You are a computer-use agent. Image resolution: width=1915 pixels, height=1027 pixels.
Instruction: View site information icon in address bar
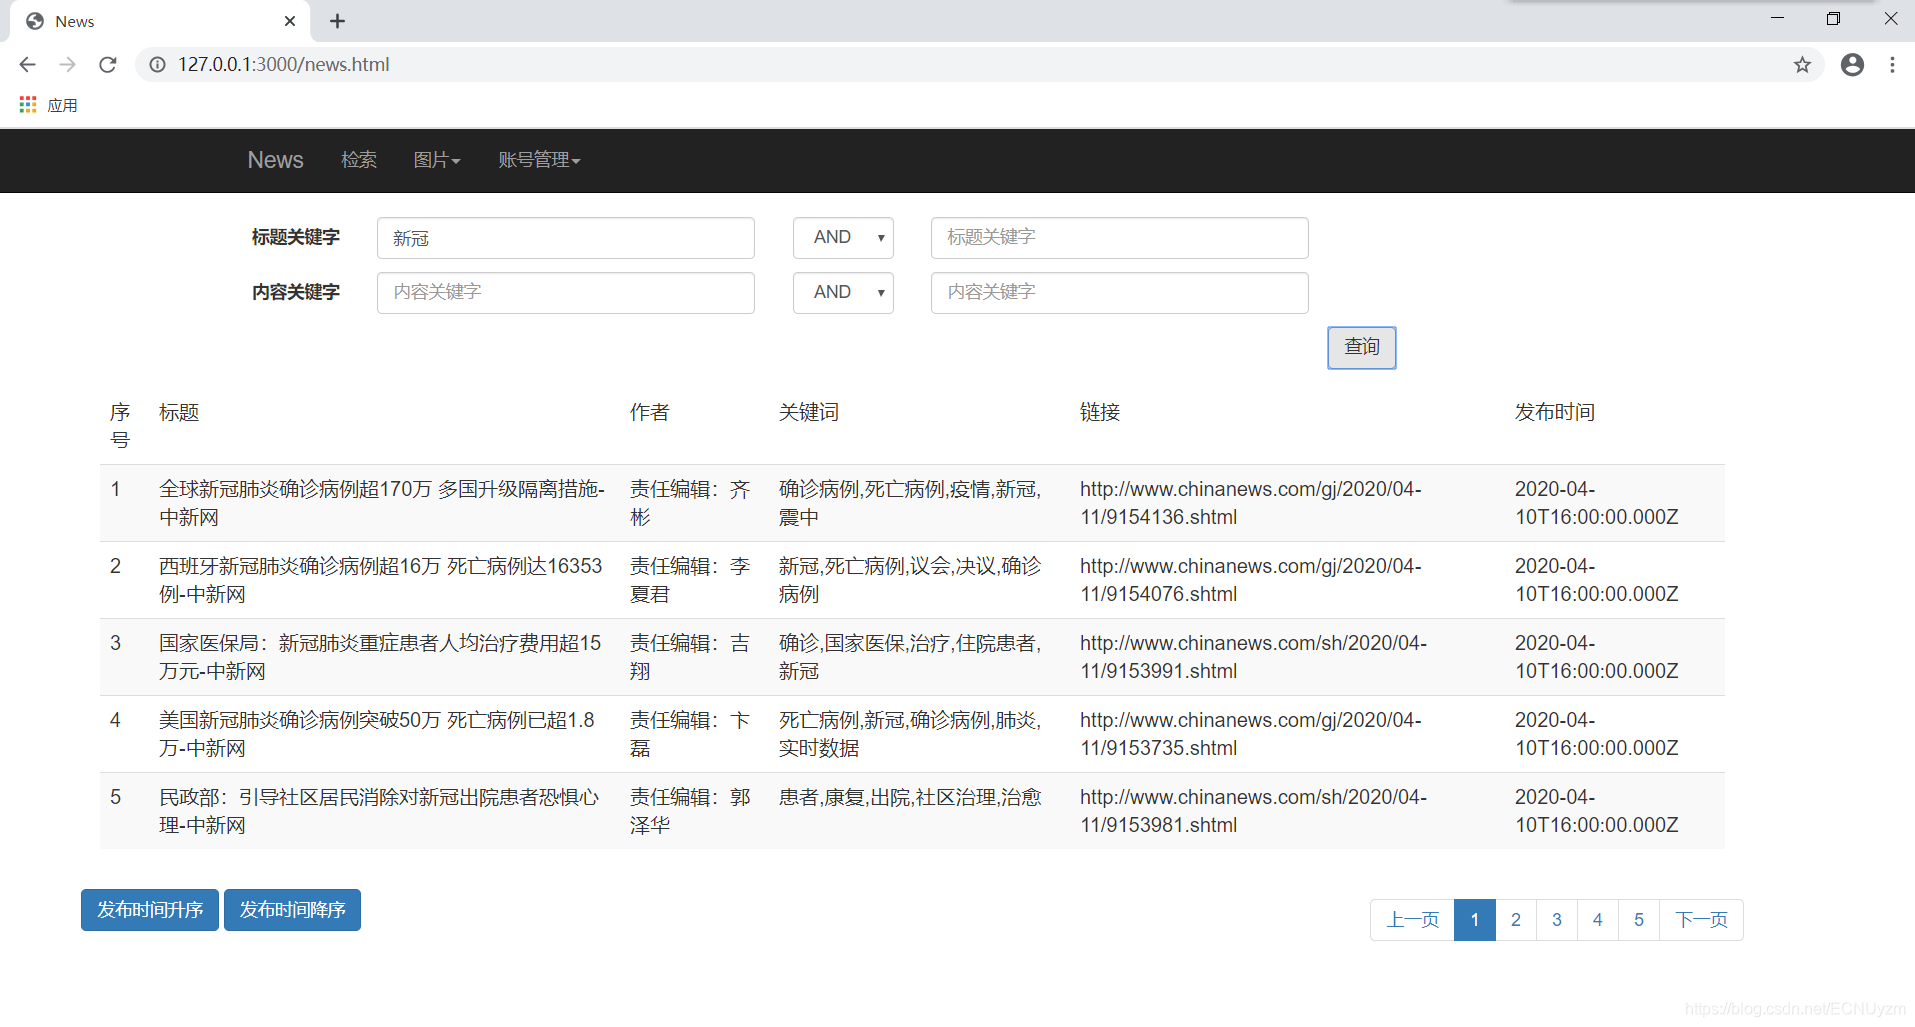coord(157,64)
